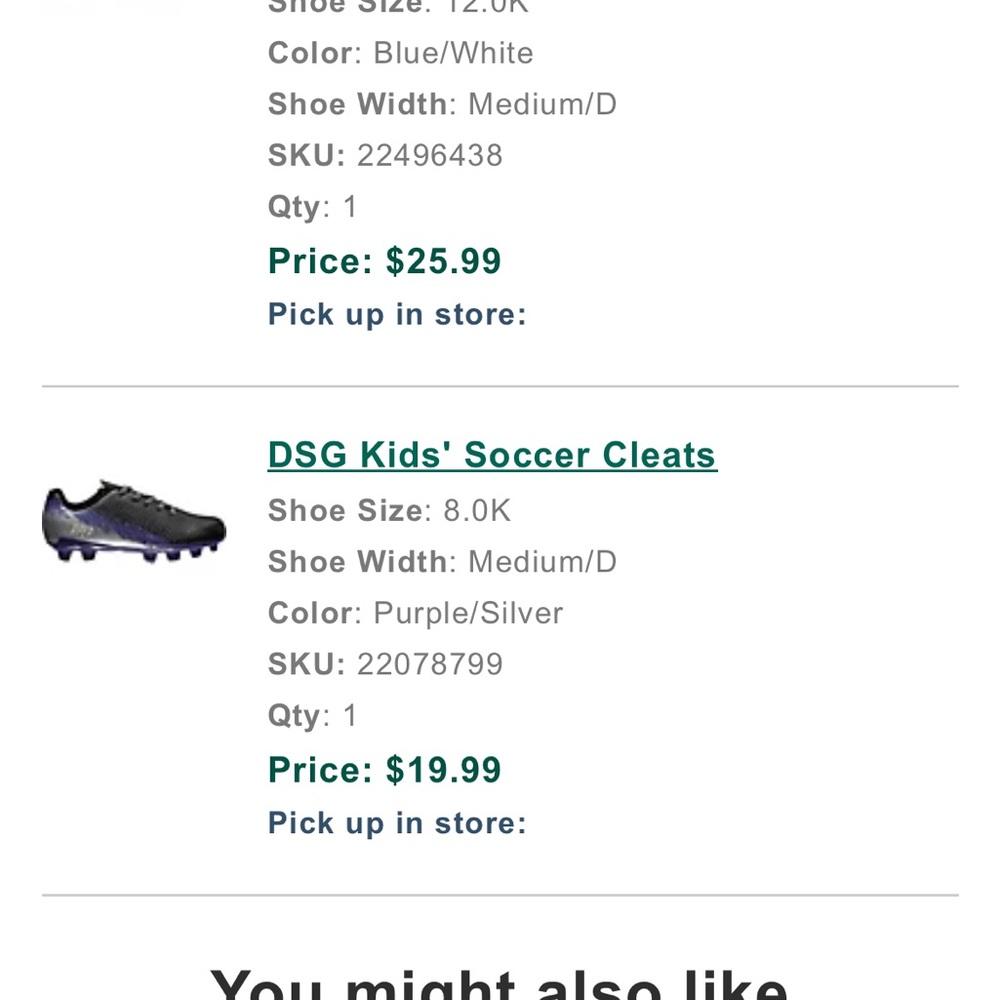Click the Qty label of the blue shoes

point(310,207)
